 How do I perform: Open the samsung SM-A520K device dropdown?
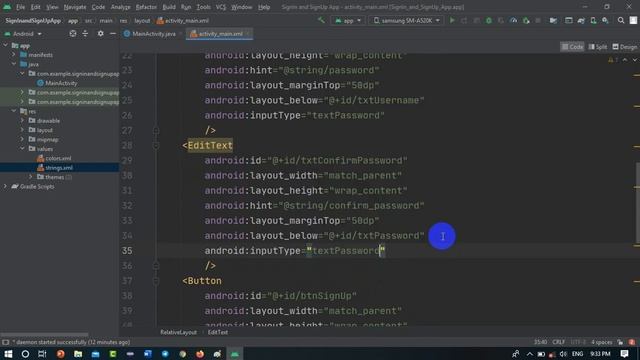407,20
